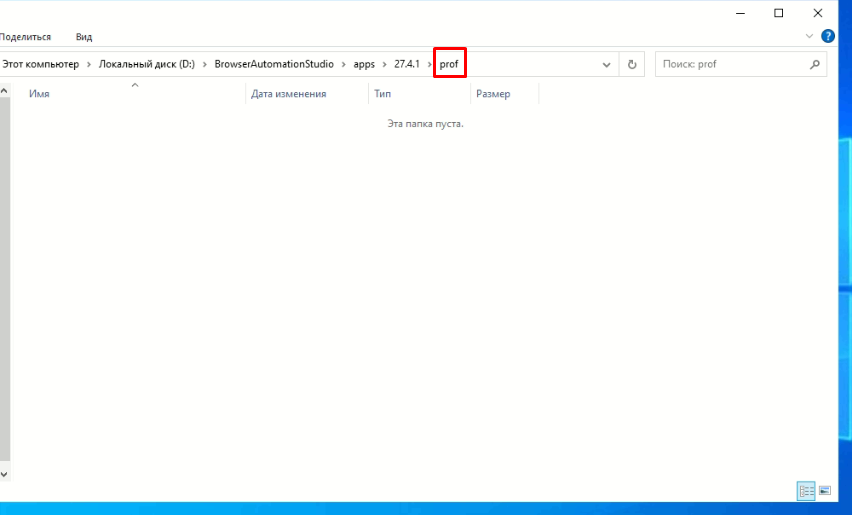The width and height of the screenshot is (852, 515).
Task: Refresh the prof folder view
Action: [x=632, y=64]
